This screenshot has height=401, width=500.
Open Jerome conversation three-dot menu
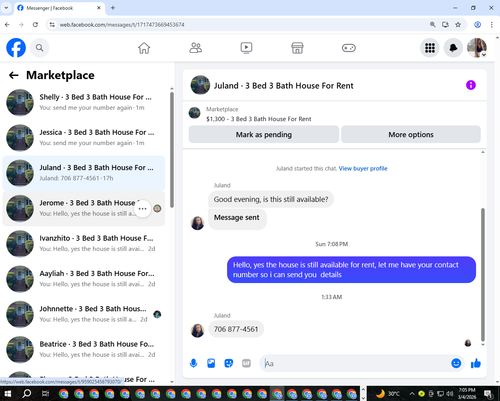click(143, 209)
